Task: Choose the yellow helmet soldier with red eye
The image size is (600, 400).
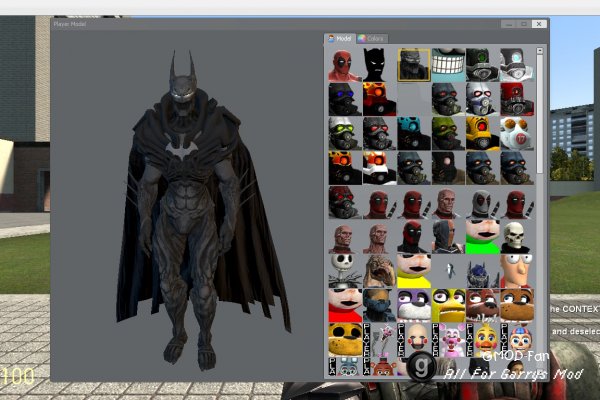Action: 483,134
